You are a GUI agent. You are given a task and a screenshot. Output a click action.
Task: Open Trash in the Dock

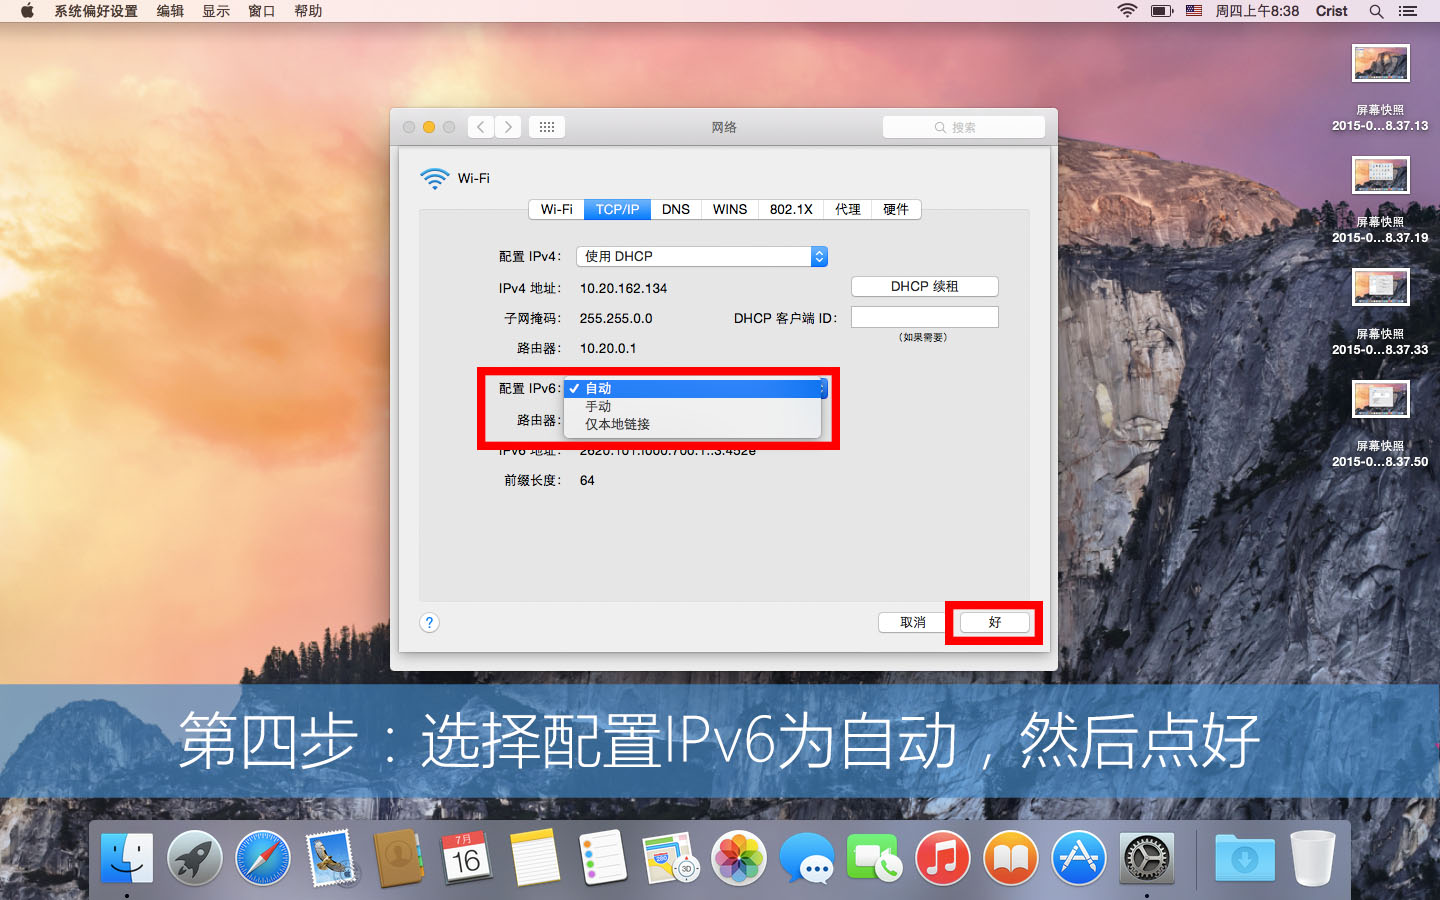(x=1313, y=858)
